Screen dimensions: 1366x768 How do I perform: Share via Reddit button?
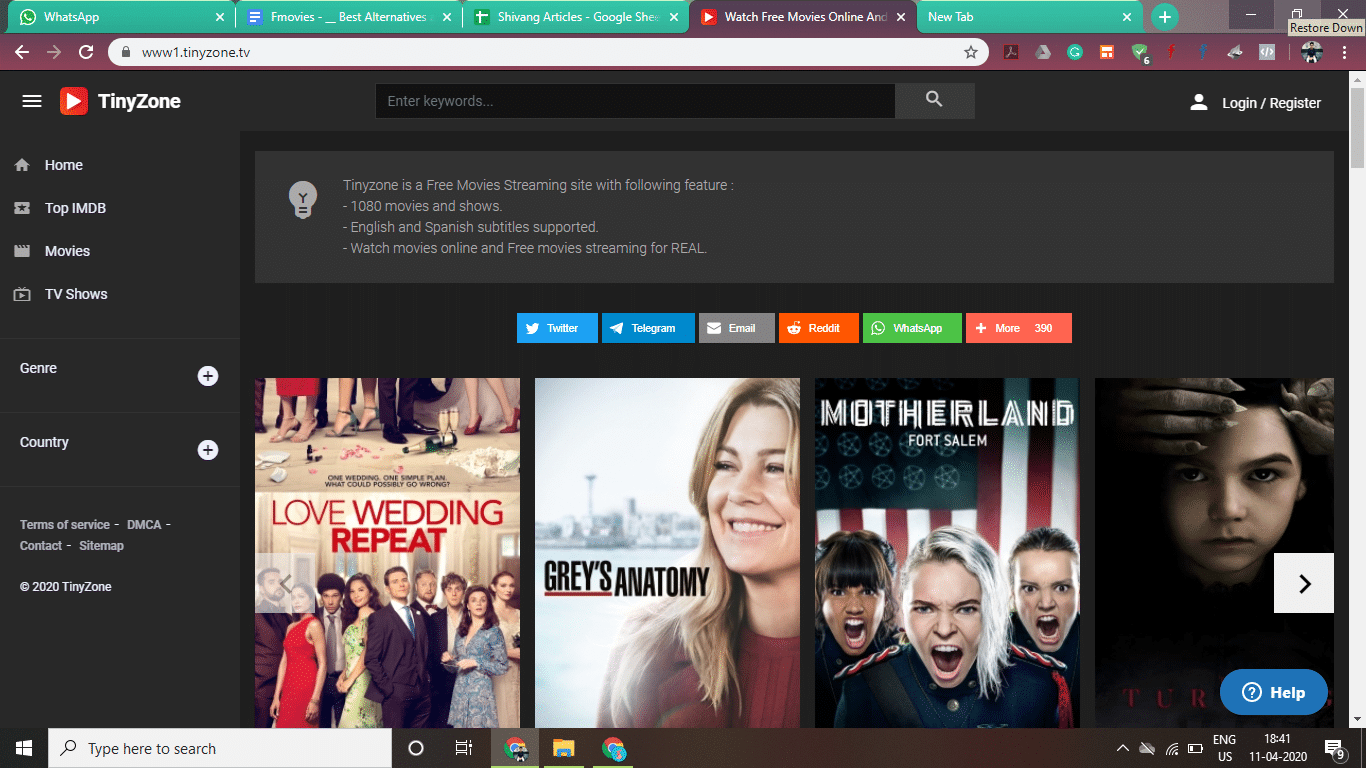point(819,328)
